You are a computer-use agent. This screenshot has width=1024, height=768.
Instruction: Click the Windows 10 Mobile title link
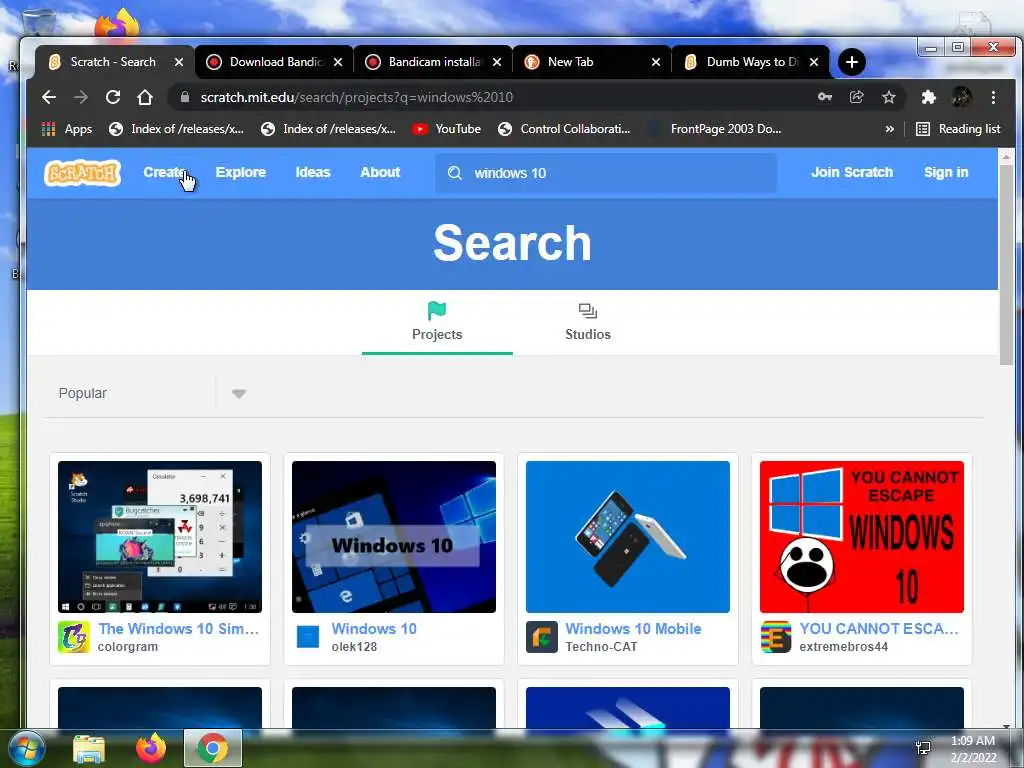(633, 629)
